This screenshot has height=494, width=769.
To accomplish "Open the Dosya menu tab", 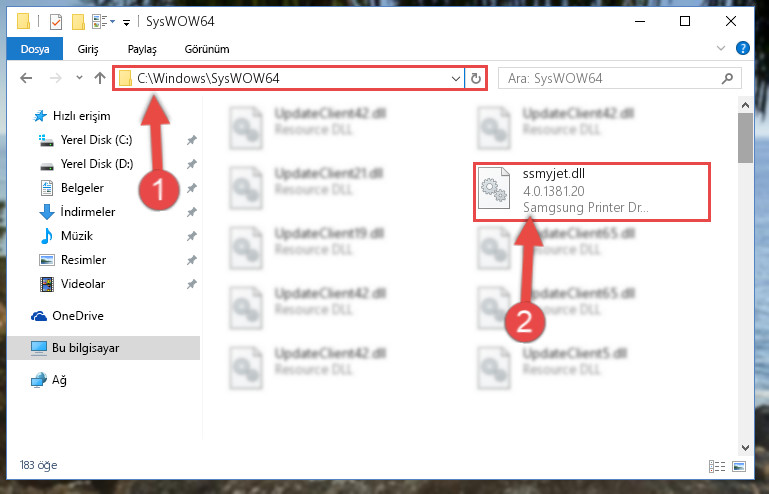I will pyautogui.click(x=35, y=49).
